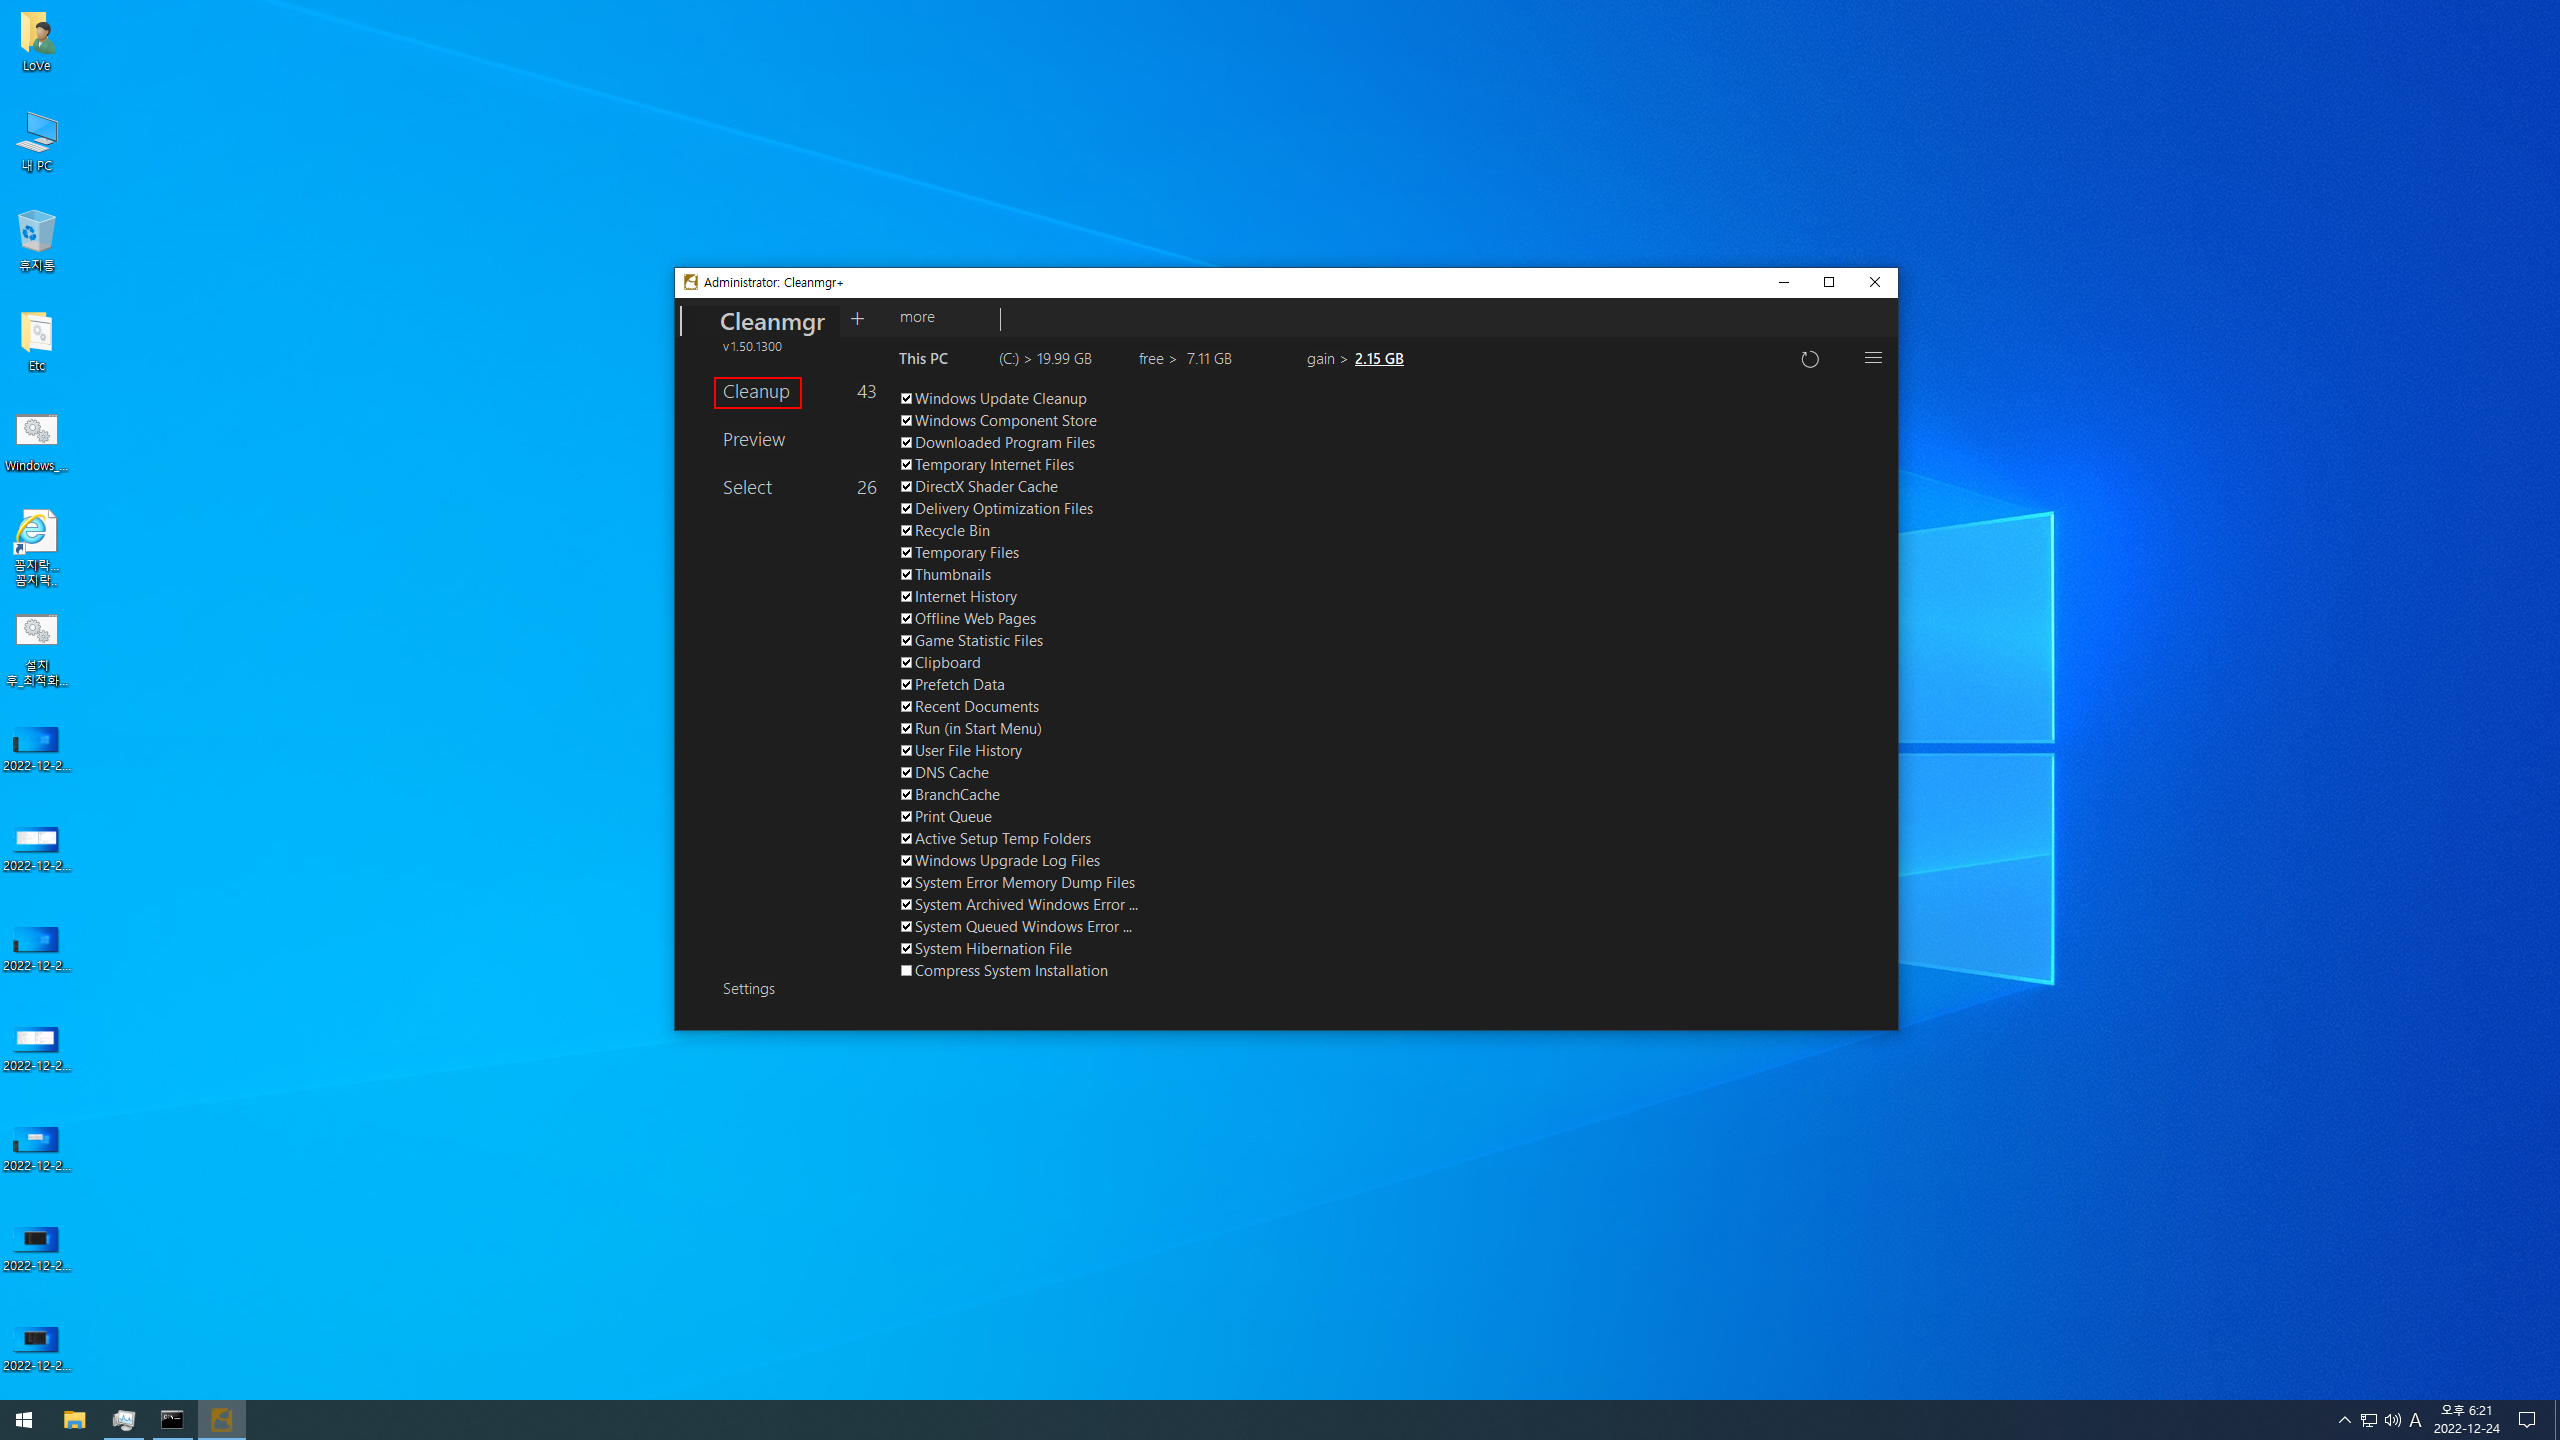This screenshot has height=1440, width=2560.
Task: Click the Select sidebar item
Action: pos(747,488)
